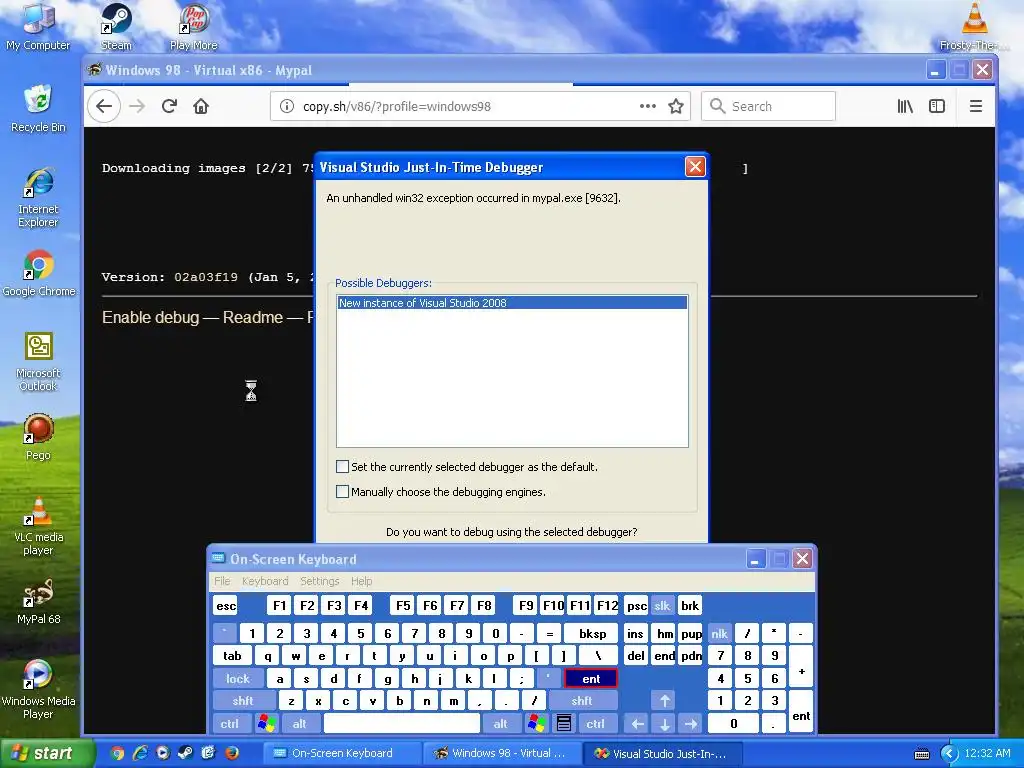1024x768 pixels.
Task: Select Windows Media Player desktop icon
Action: coord(38,690)
